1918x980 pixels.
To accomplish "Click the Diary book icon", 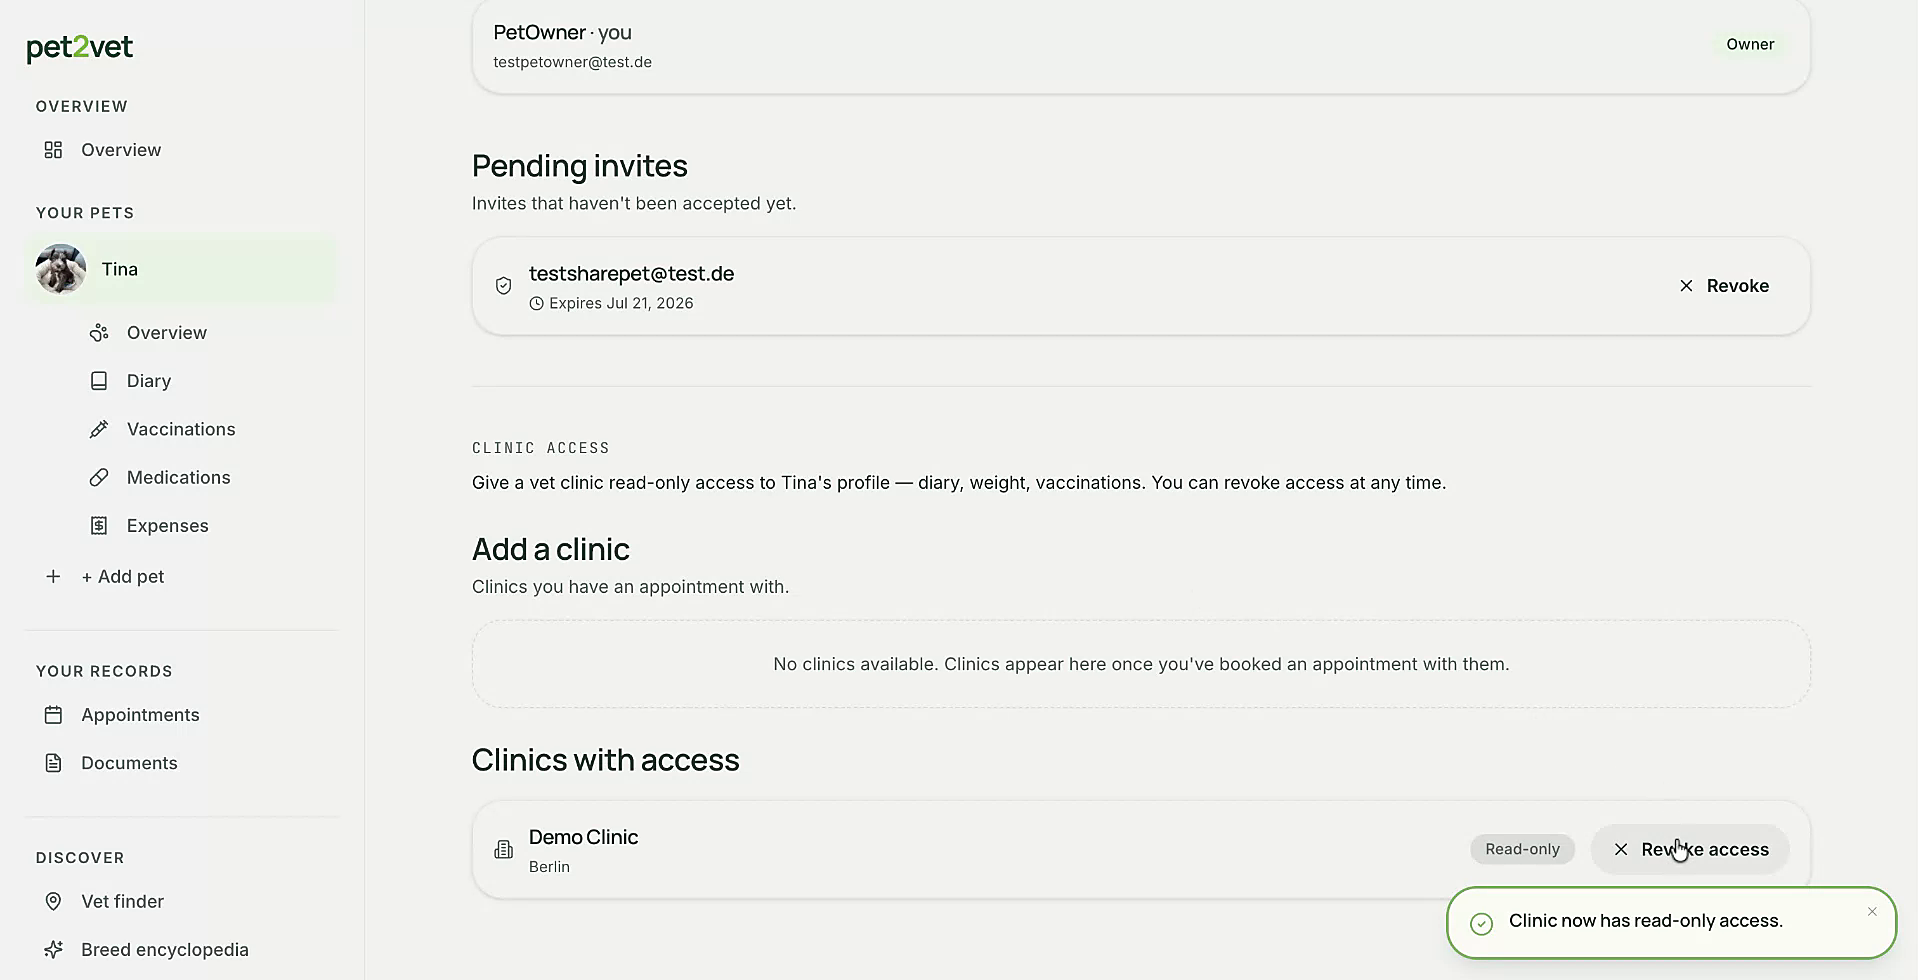I will pos(99,381).
